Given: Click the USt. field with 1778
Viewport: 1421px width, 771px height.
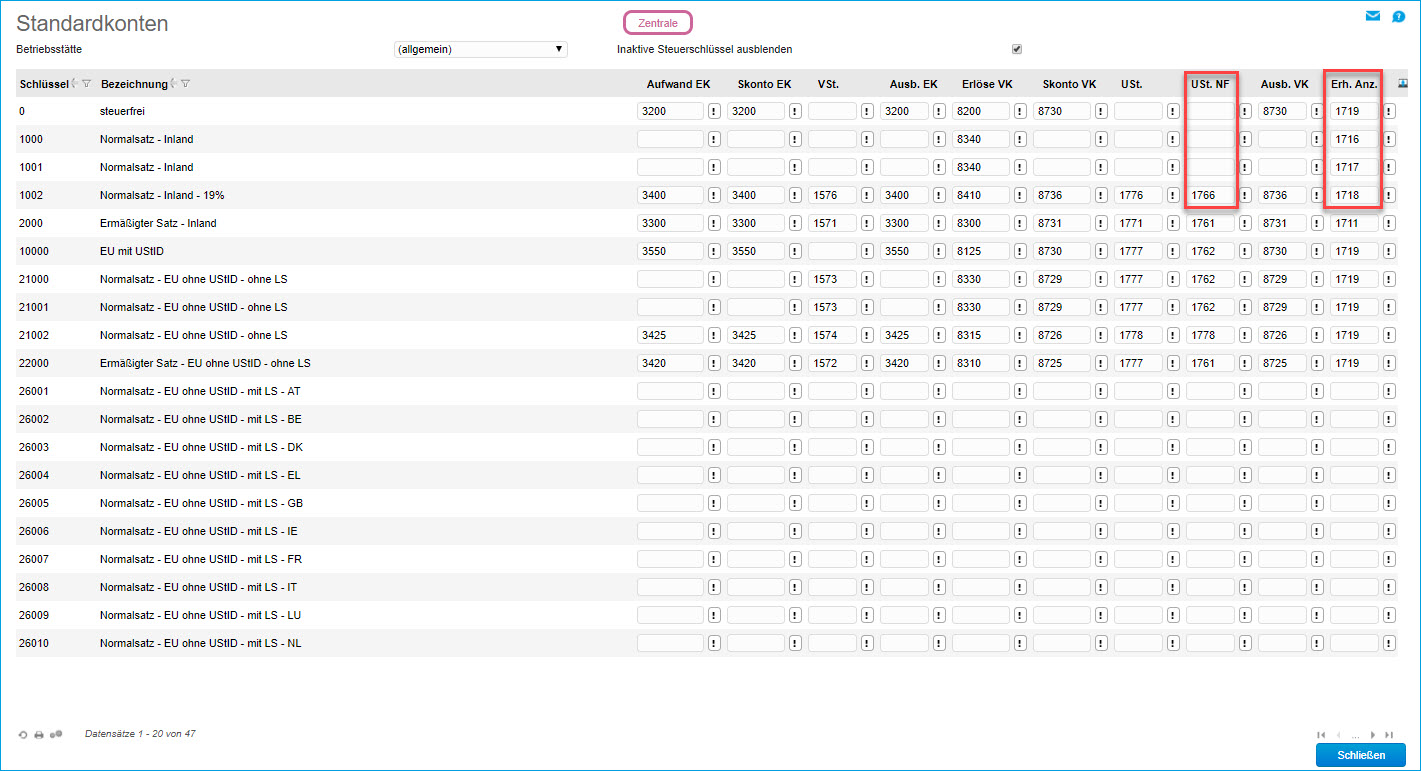Looking at the screenshot, I should tap(1138, 335).
